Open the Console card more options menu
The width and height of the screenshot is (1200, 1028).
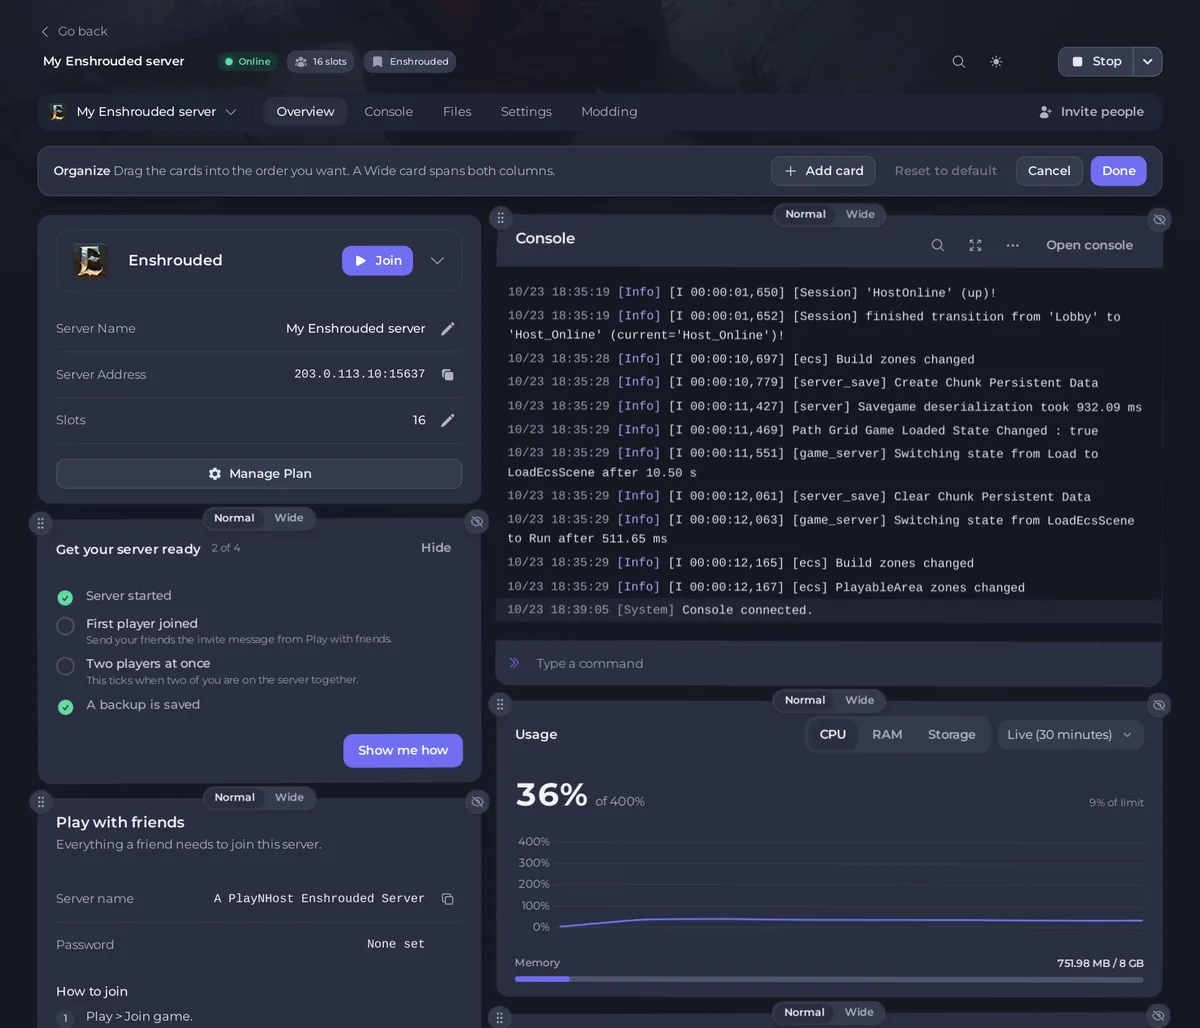pyautogui.click(x=1013, y=245)
